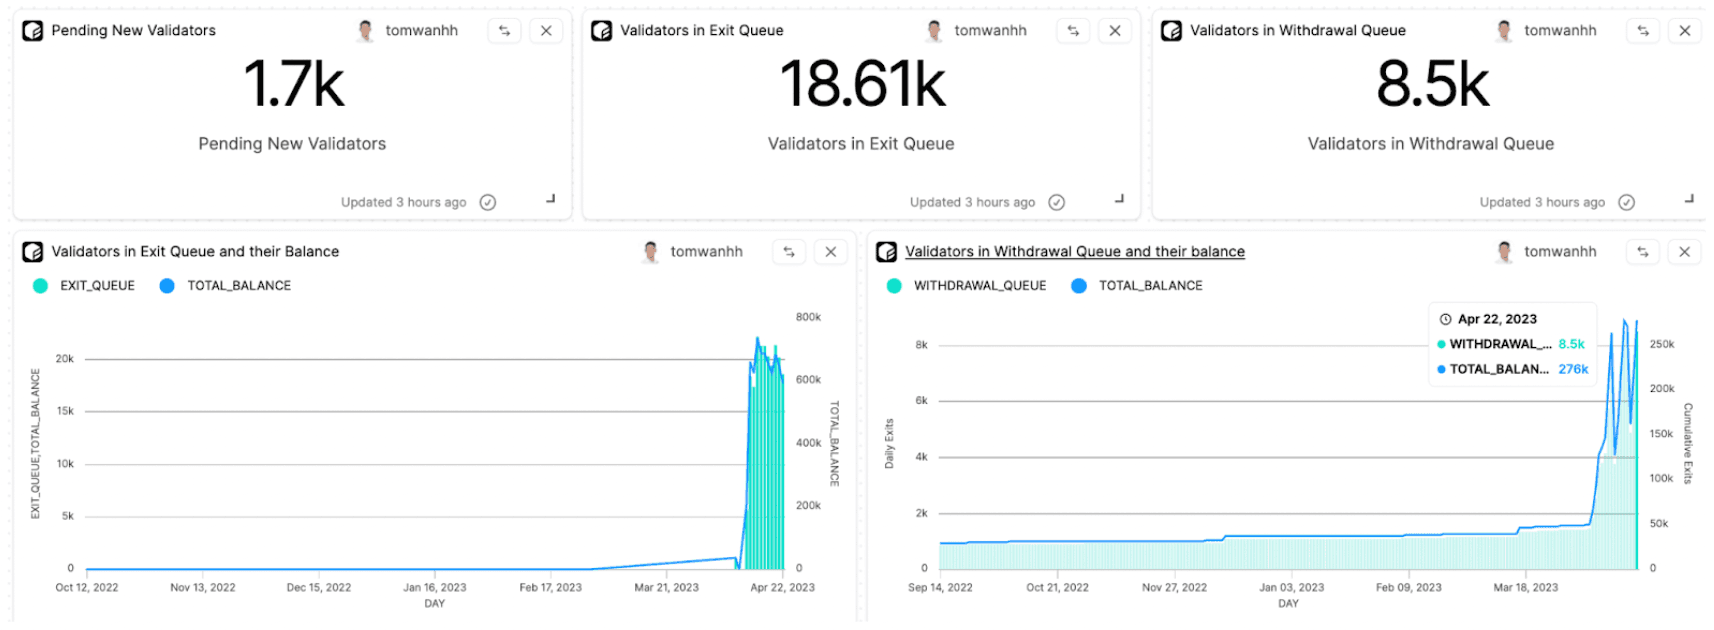Click resize handle of Withdrawal Queue card
The height and width of the screenshot is (630, 1714).
[1688, 199]
